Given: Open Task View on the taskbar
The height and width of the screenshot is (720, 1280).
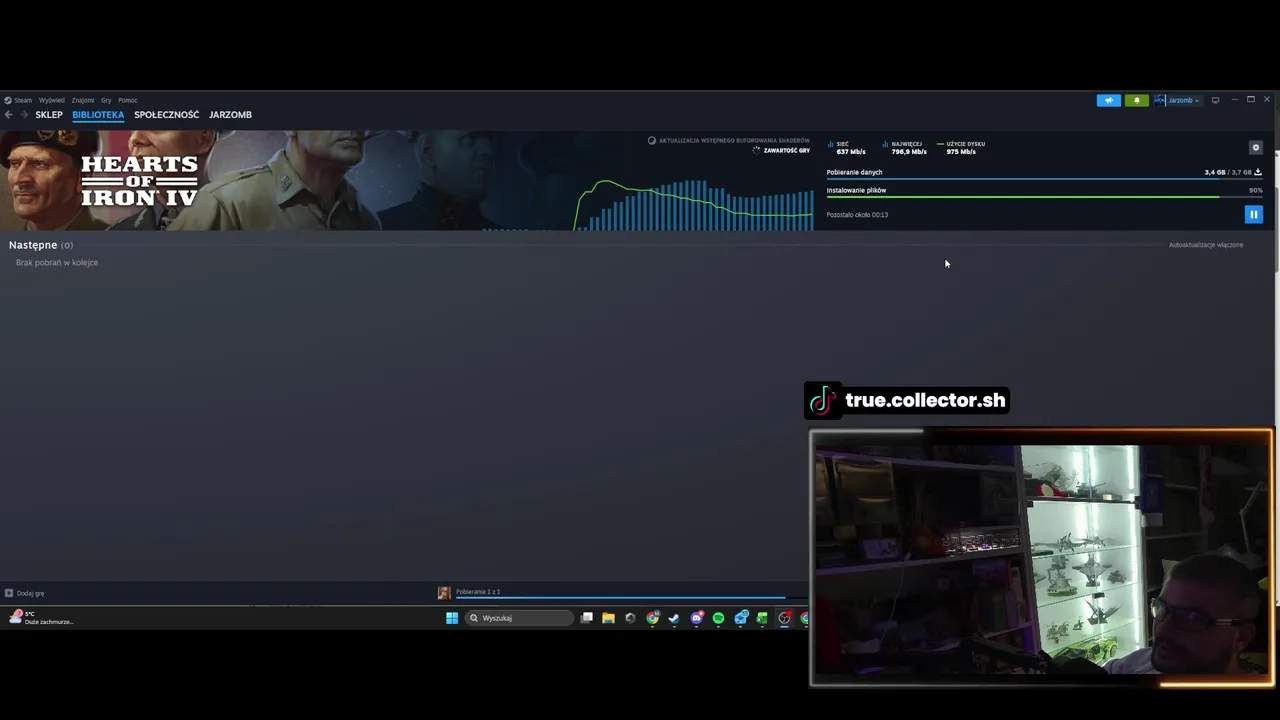Looking at the screenshot, I should tap(587, 618).
